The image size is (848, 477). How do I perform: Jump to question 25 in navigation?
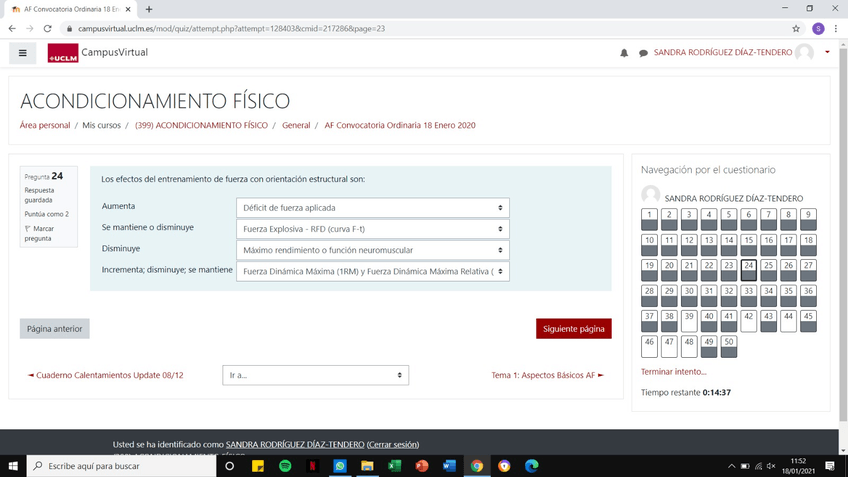768,270
